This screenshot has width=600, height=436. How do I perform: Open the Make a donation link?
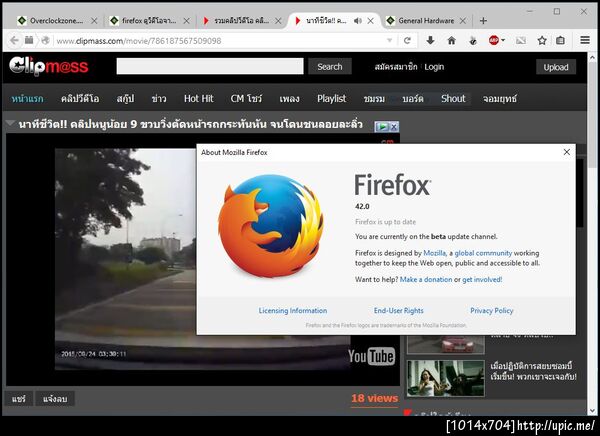click(426, 279)
